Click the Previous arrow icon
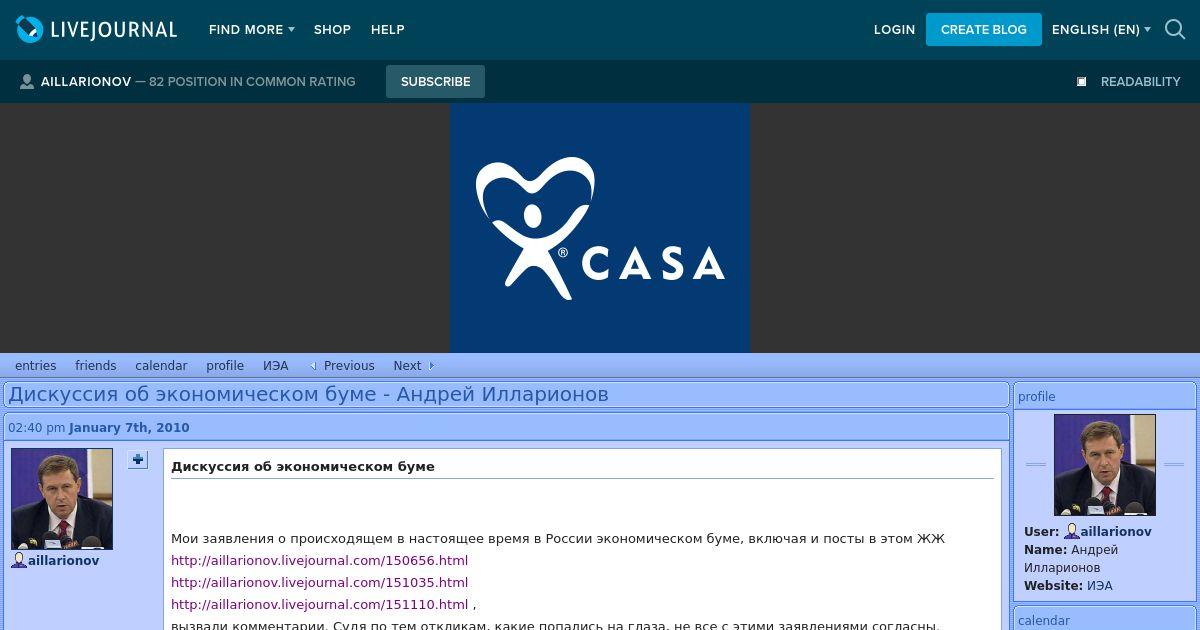The image size is (1200, 630). click(x=313, y=366)
